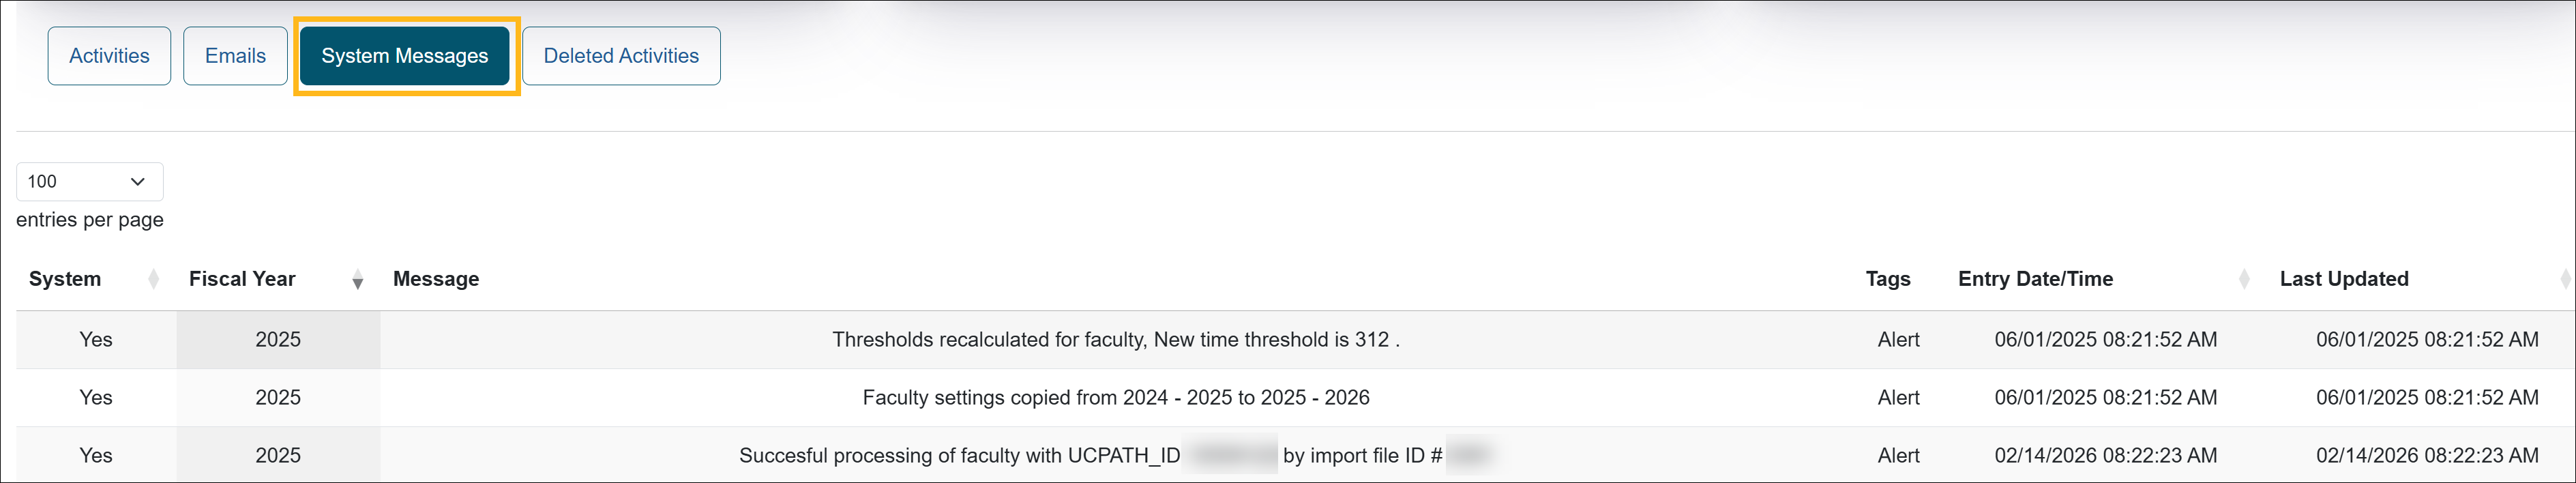
Task: Open the Emails tab
Action: (235, 55)
